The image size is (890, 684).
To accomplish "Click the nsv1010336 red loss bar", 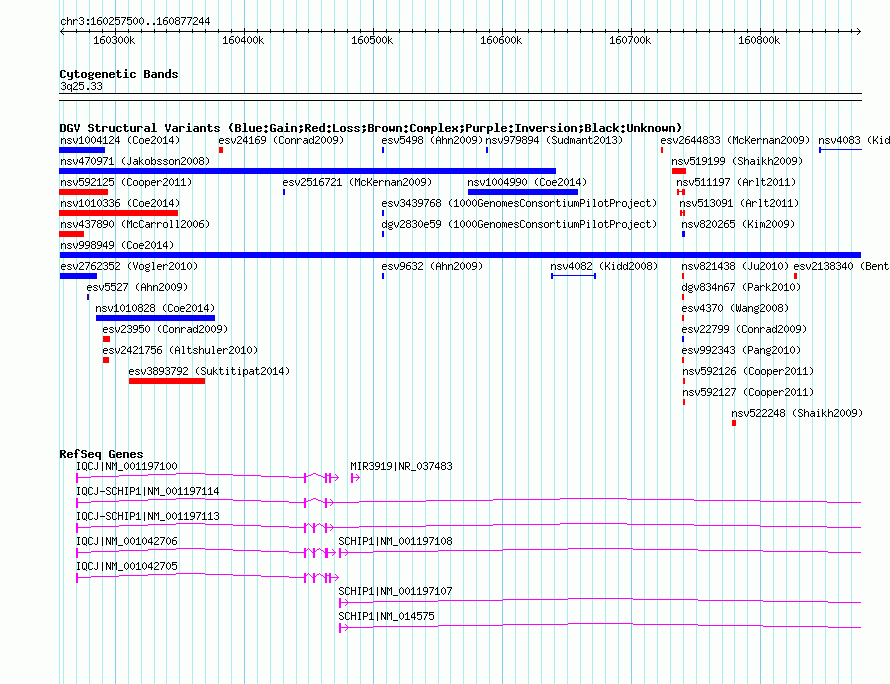I will [x=118, y=213].
